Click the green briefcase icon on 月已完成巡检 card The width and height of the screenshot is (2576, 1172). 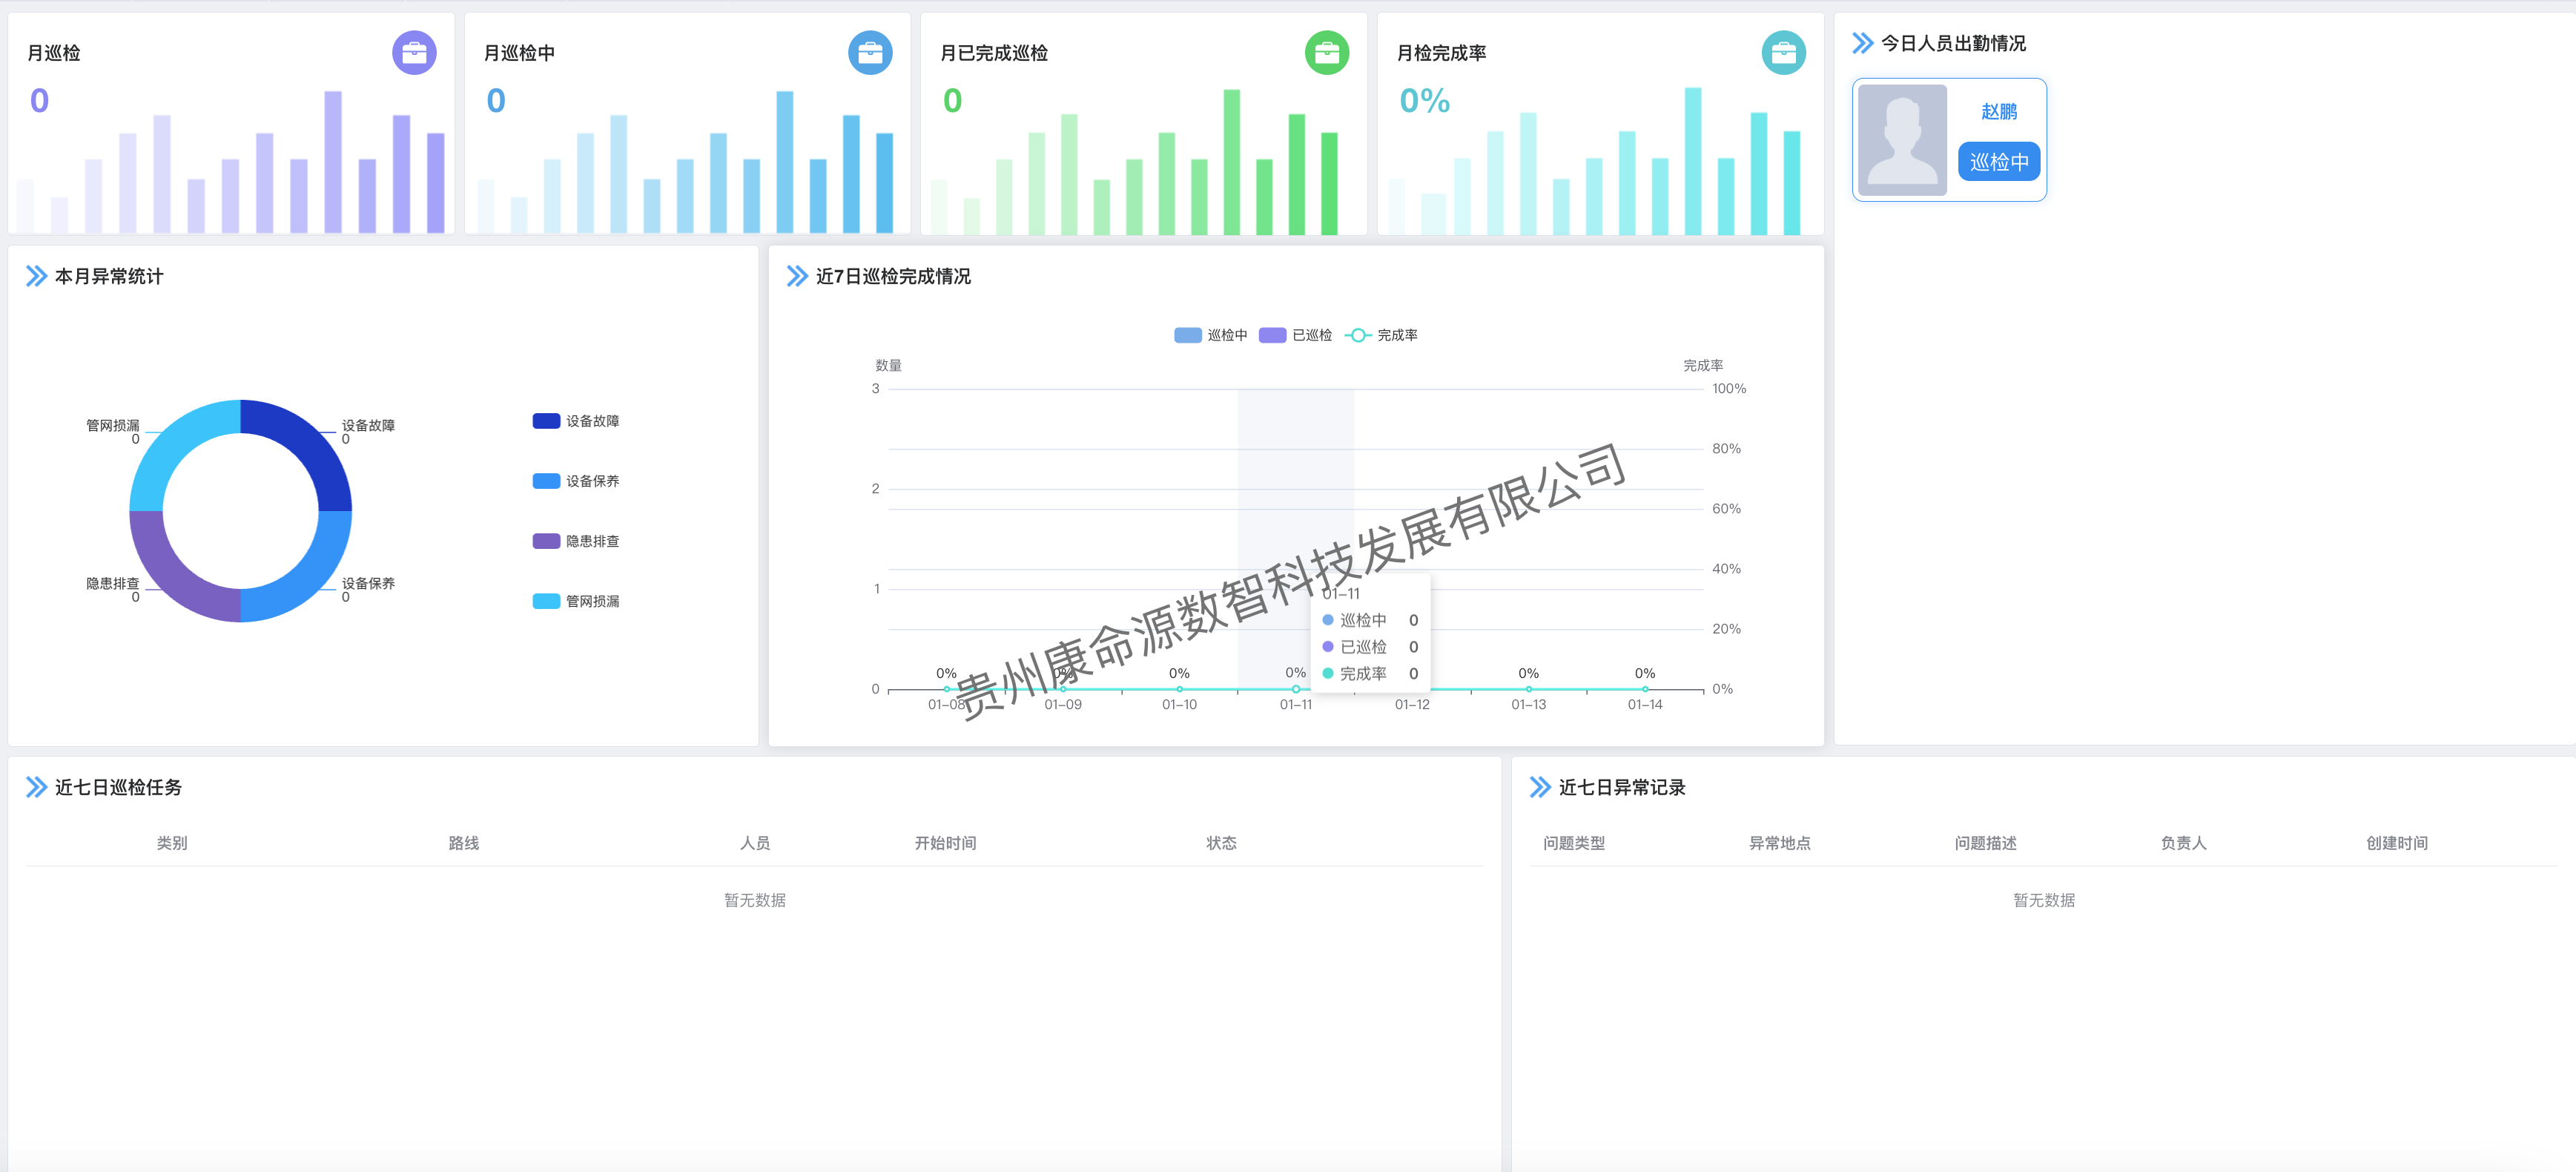coord(1328,52)
